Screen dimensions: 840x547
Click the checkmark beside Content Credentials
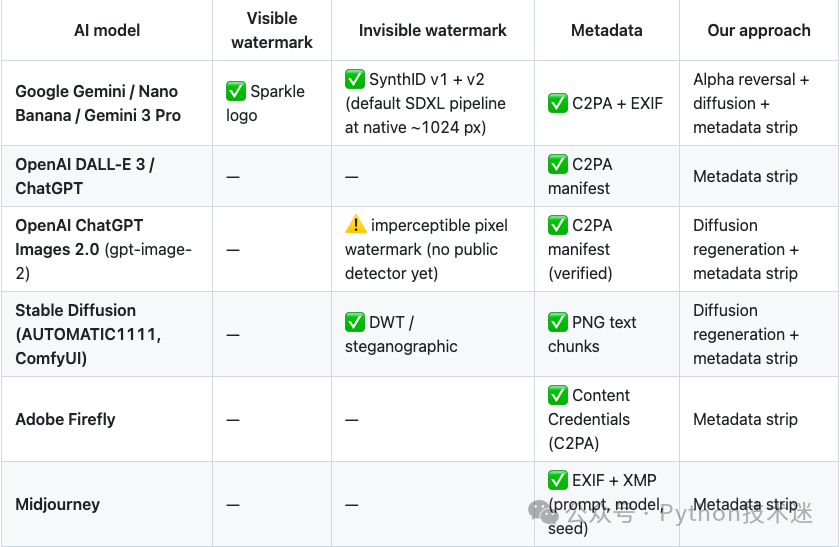(558, 395)
